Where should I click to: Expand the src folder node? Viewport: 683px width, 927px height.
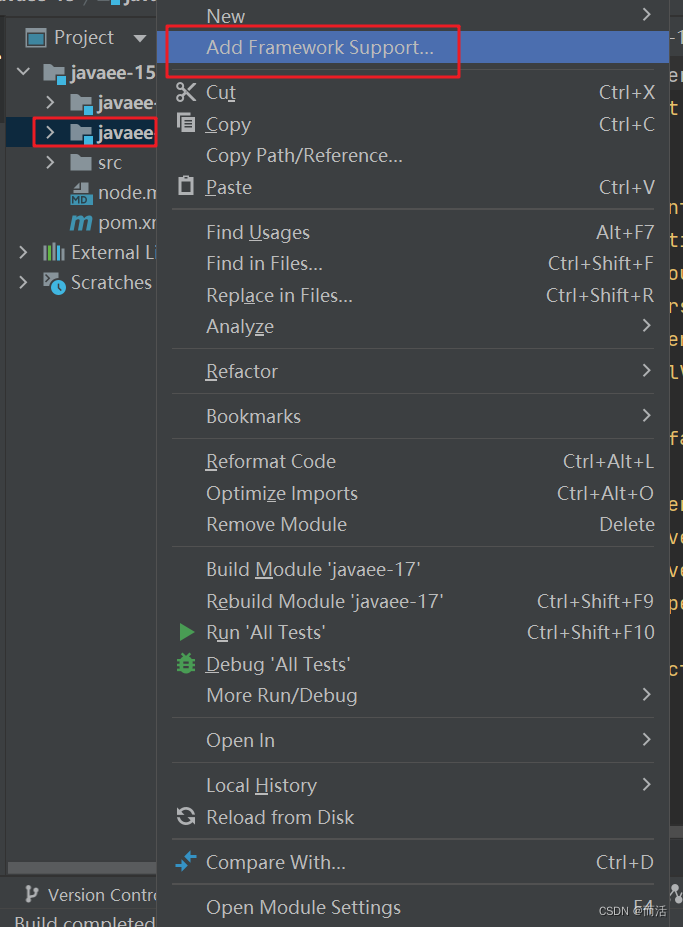pyautogui.click(x=50, y=162)
